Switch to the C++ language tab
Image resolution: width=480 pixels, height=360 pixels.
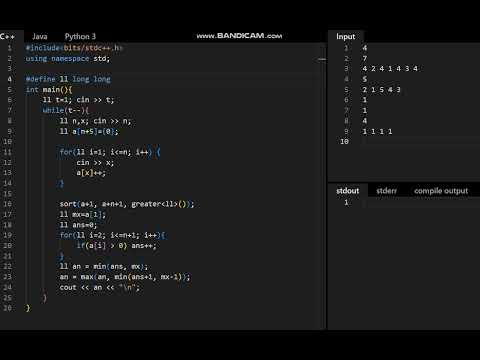[x=8, y=36]
